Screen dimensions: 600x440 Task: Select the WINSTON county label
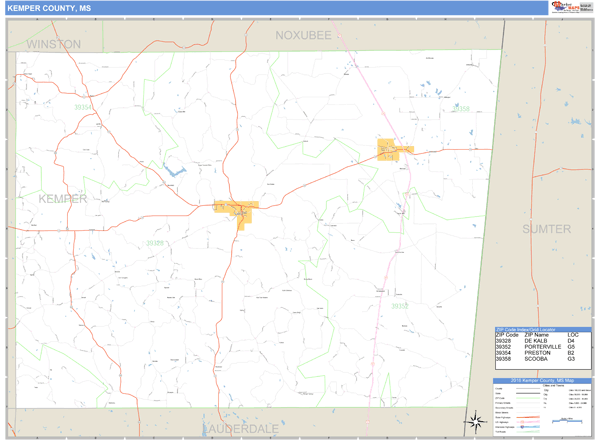(53, 45)
